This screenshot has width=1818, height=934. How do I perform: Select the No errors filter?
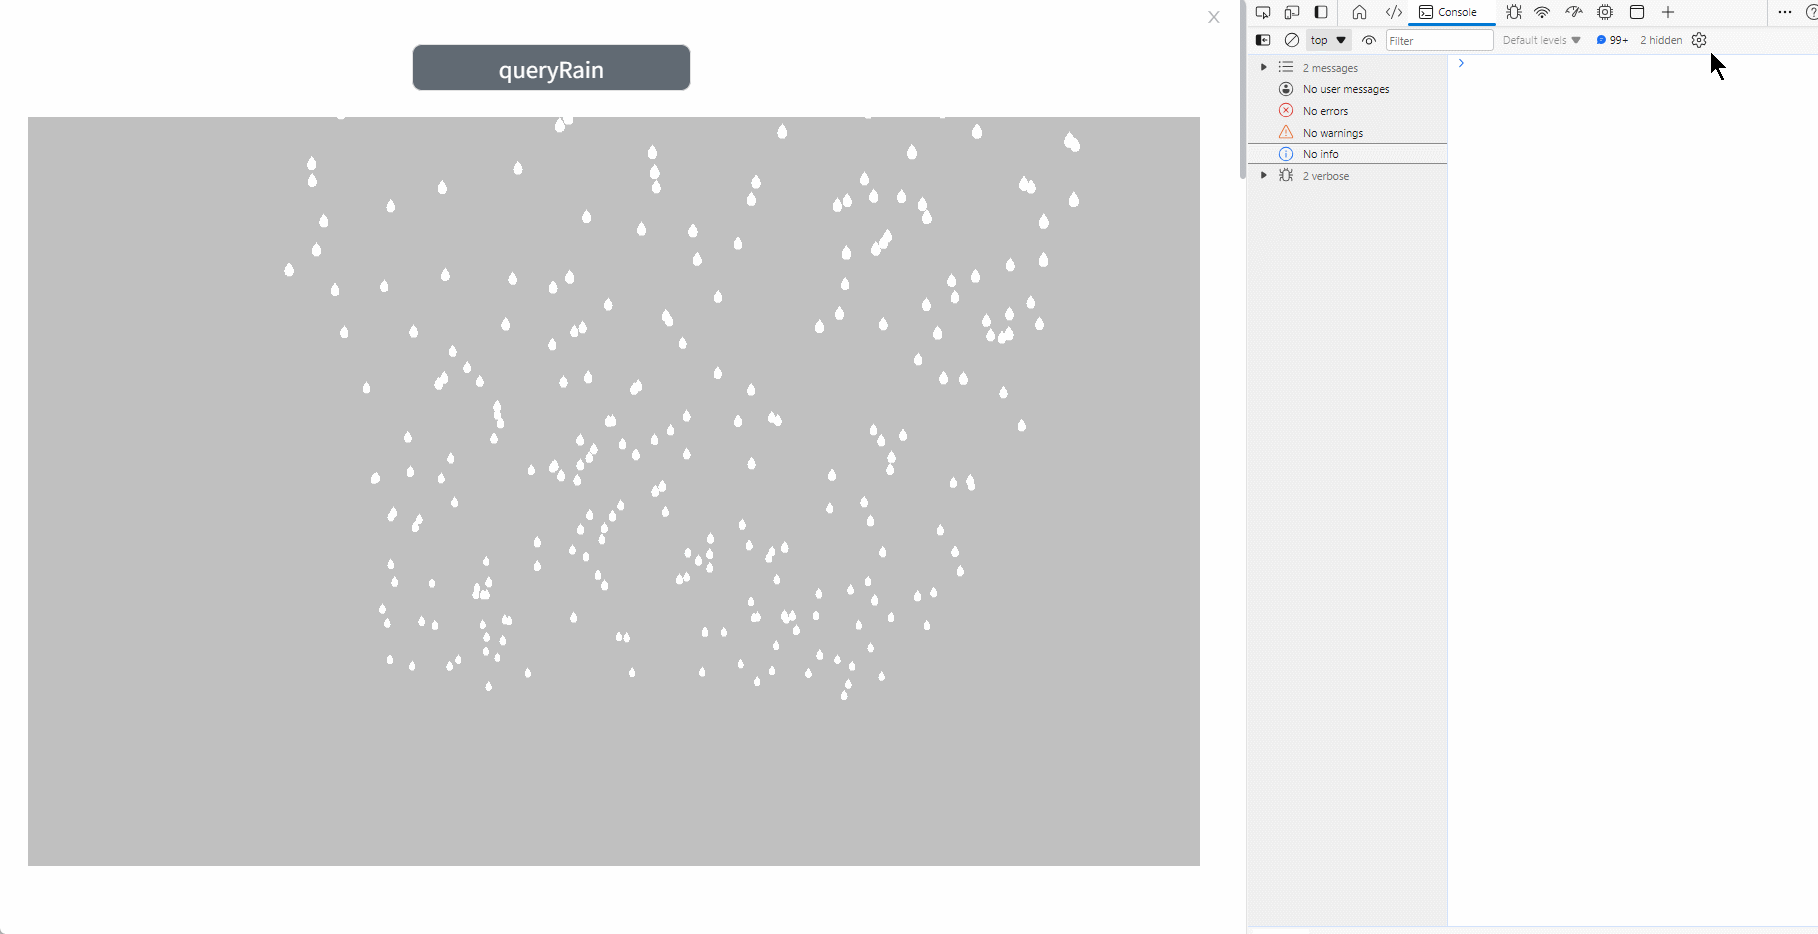1325,111
